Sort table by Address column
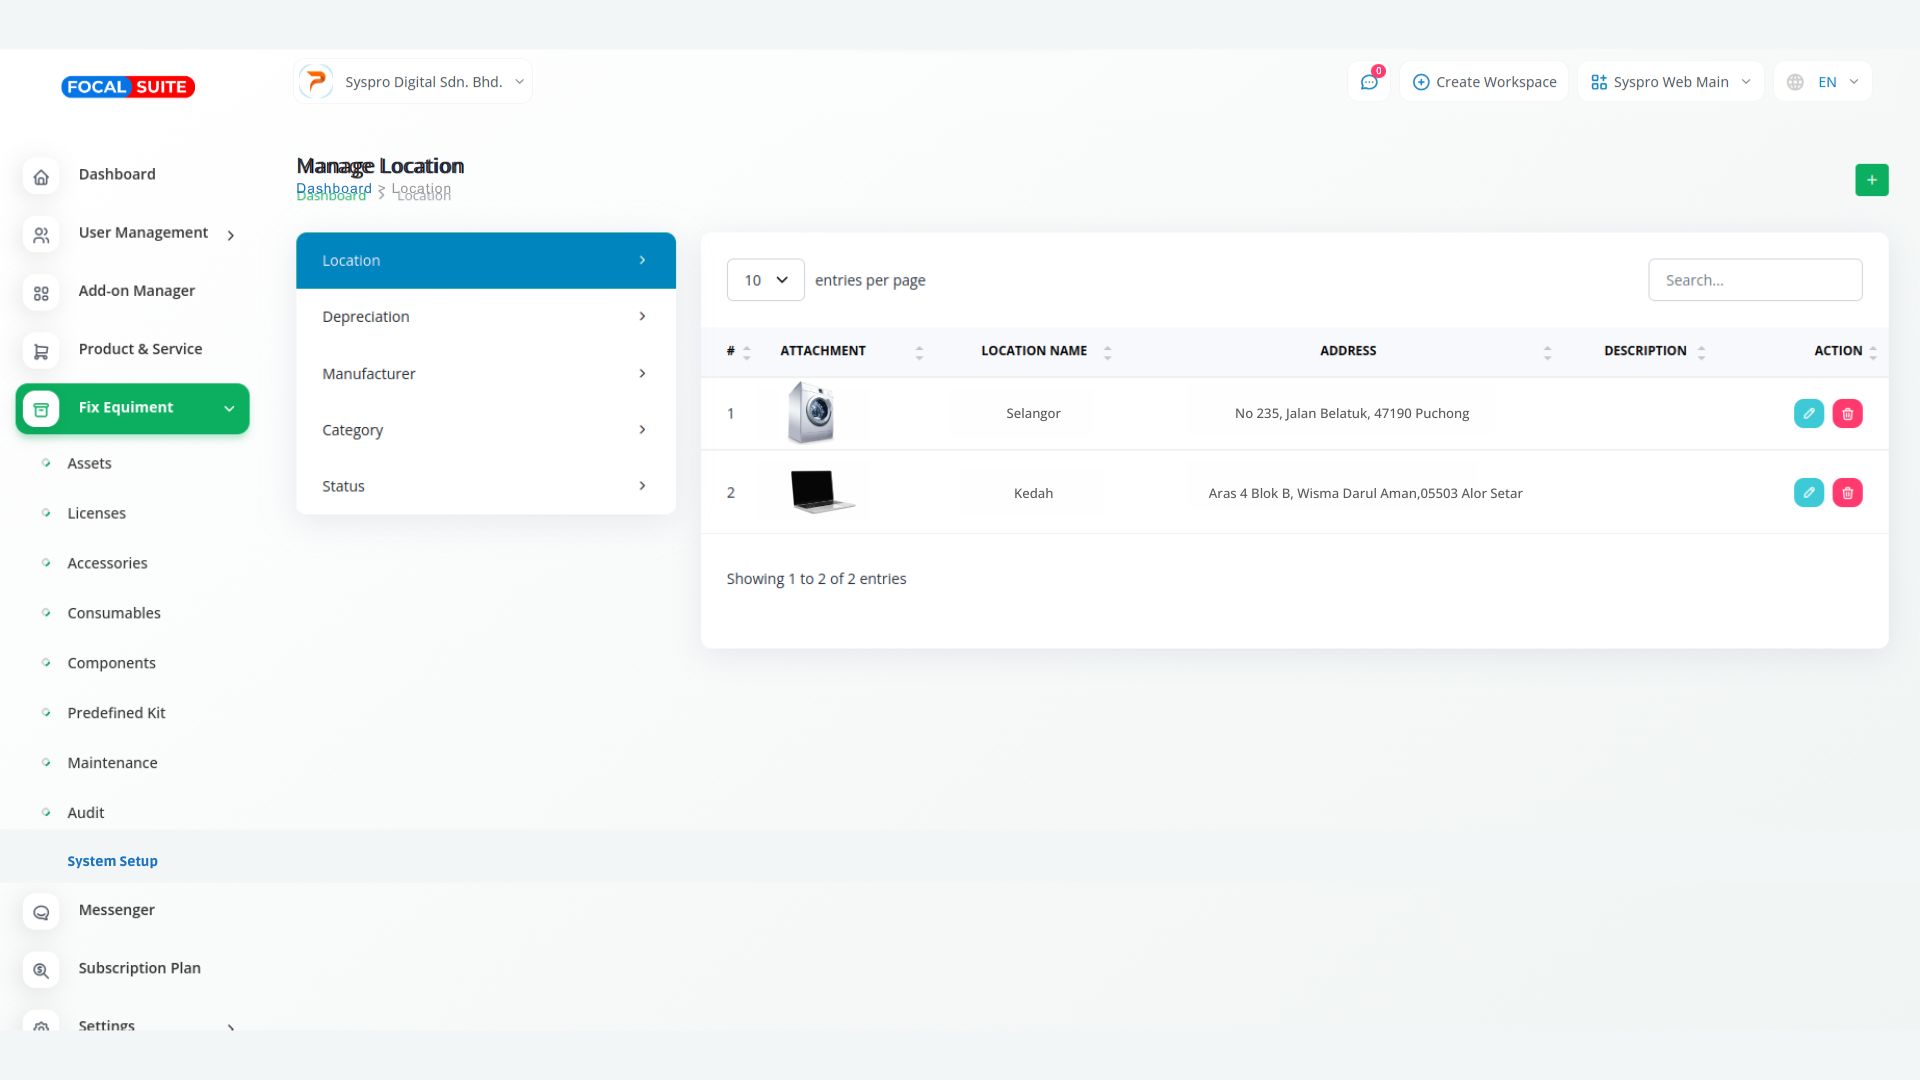 tap(1348, 351)
